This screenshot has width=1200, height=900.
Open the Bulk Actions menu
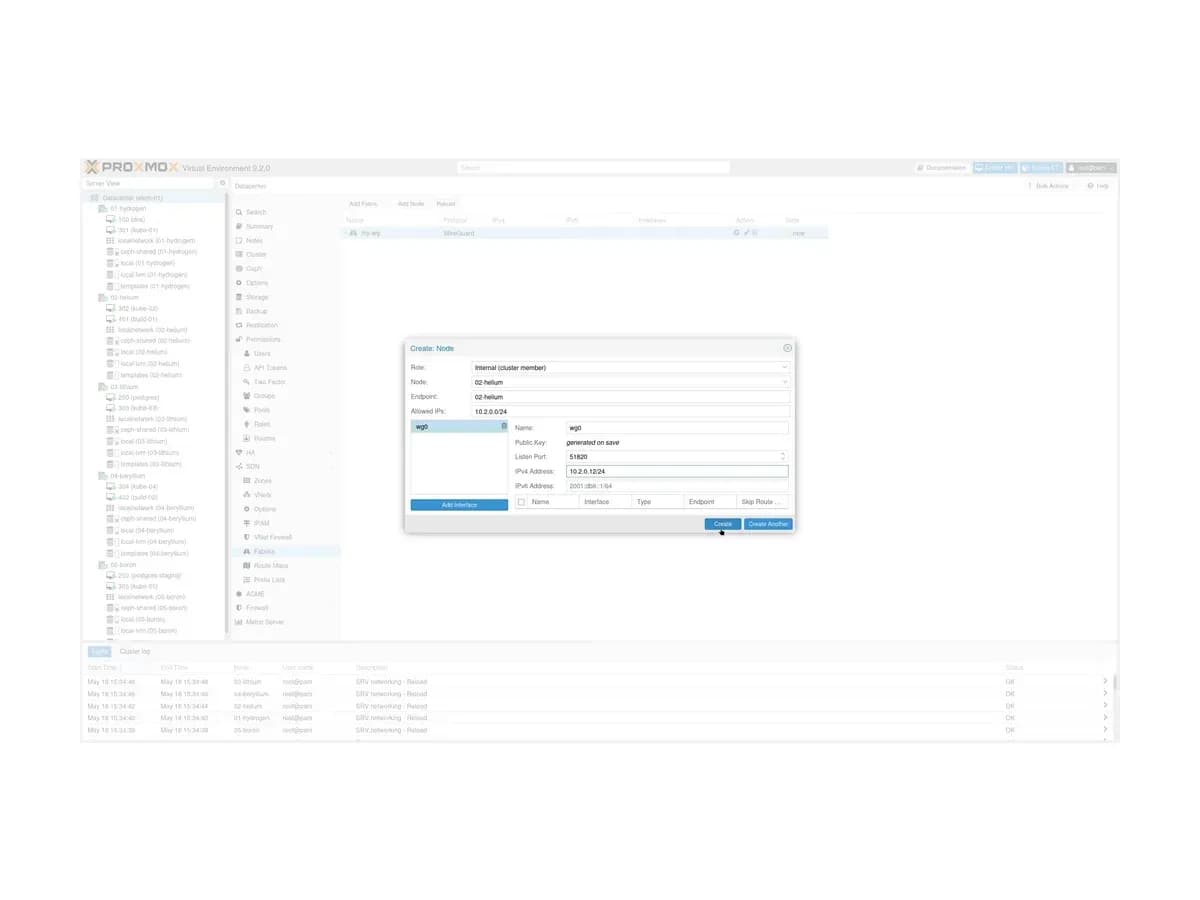(1049, 186)
